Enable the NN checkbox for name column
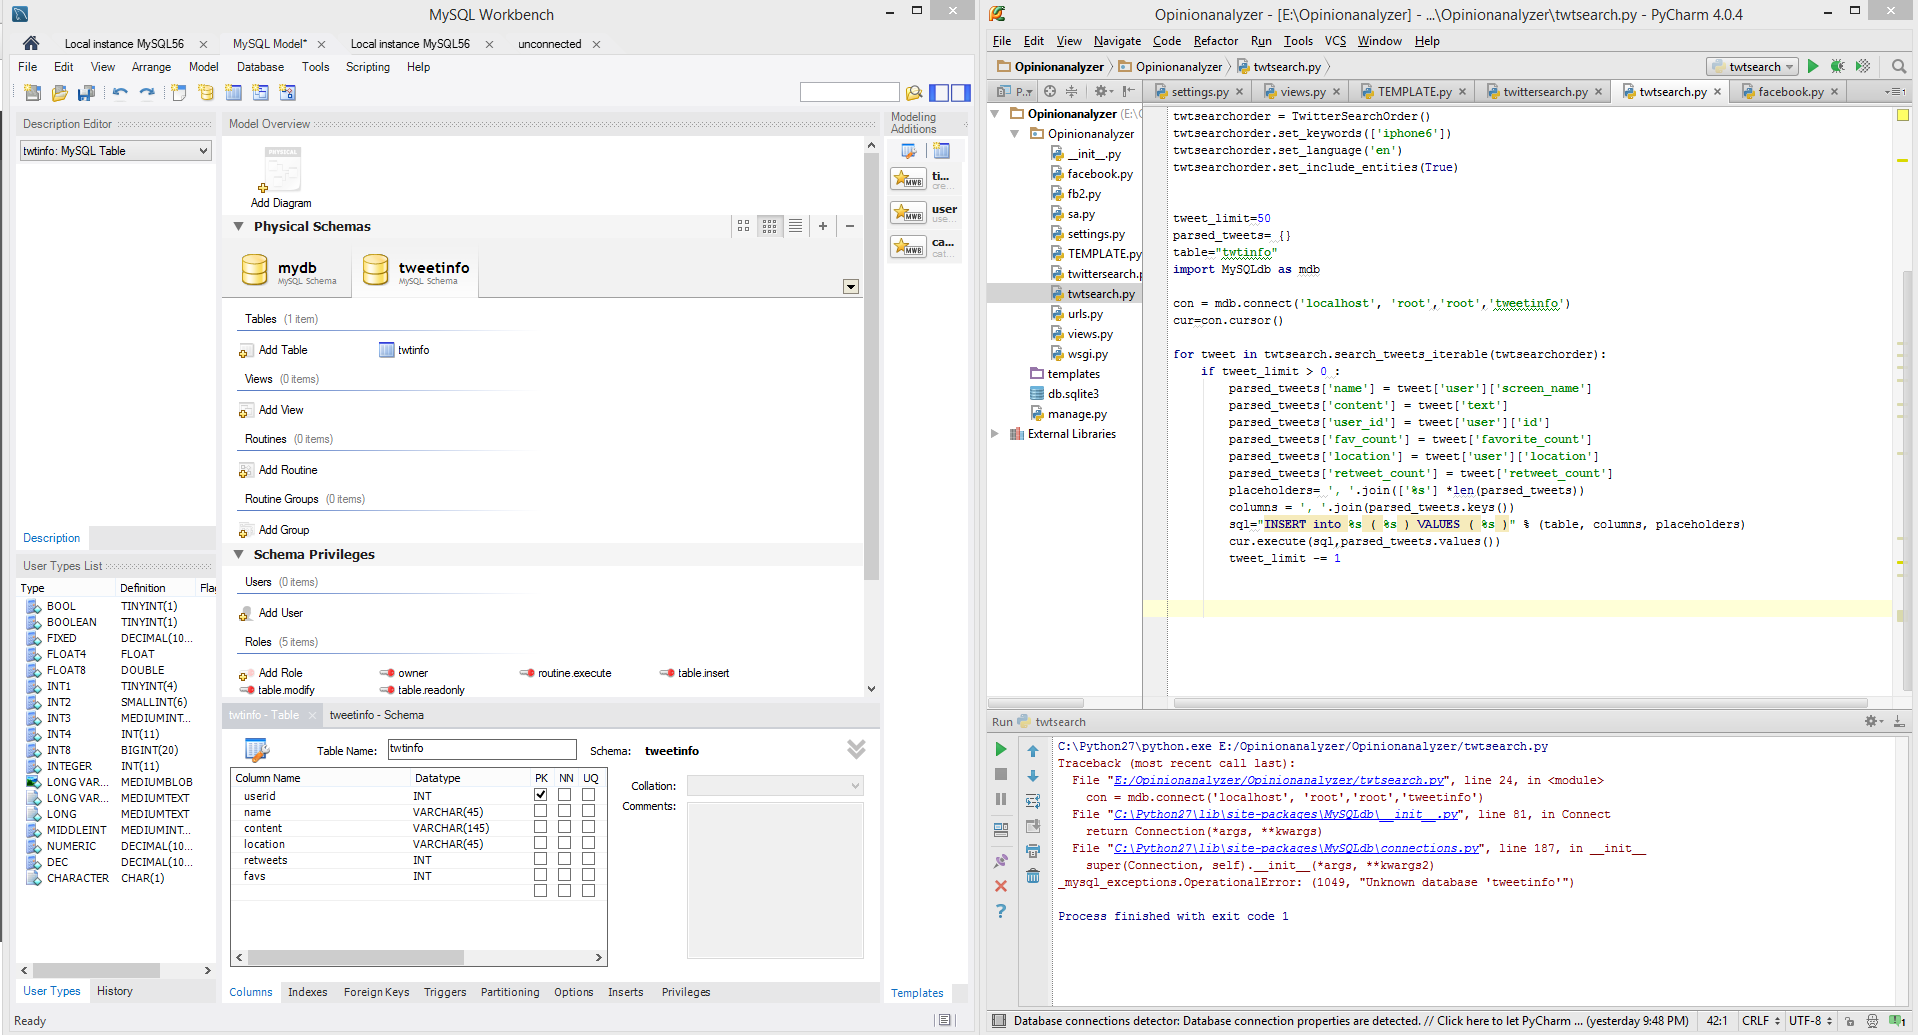Viewport: 1918px width, 1035px height. pyautogui.click(x=565, y=811)
